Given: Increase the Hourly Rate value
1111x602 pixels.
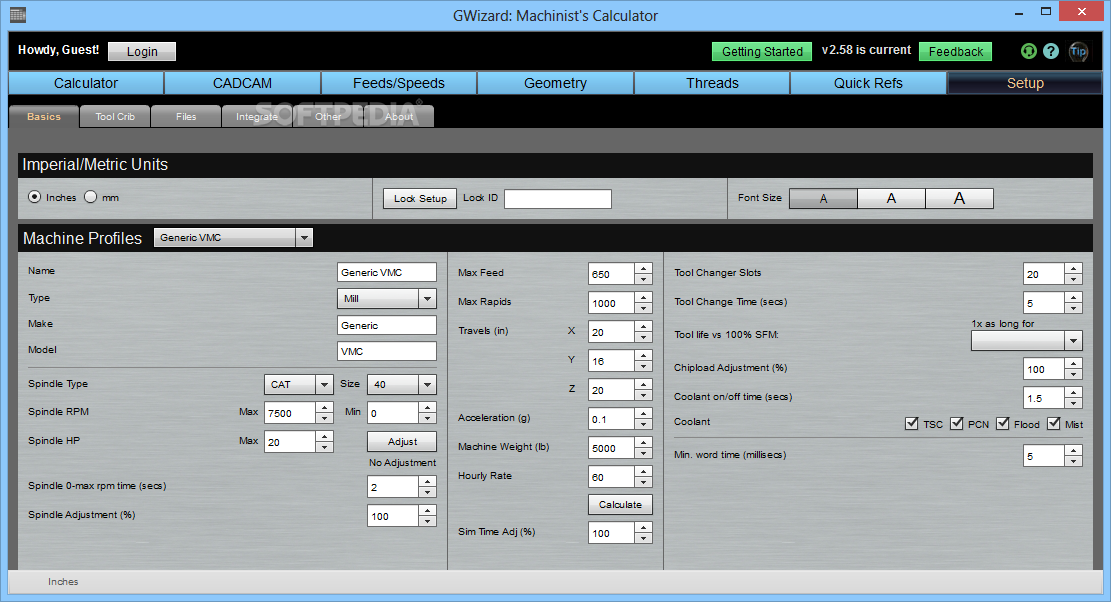Looking at the screenshot, I should click(x=643, y=472).
